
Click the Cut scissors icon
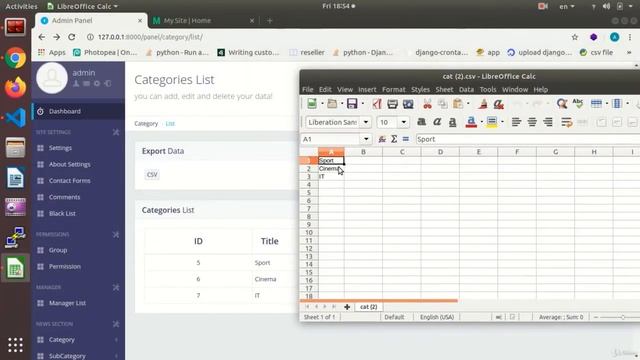(x=427, y=104)
